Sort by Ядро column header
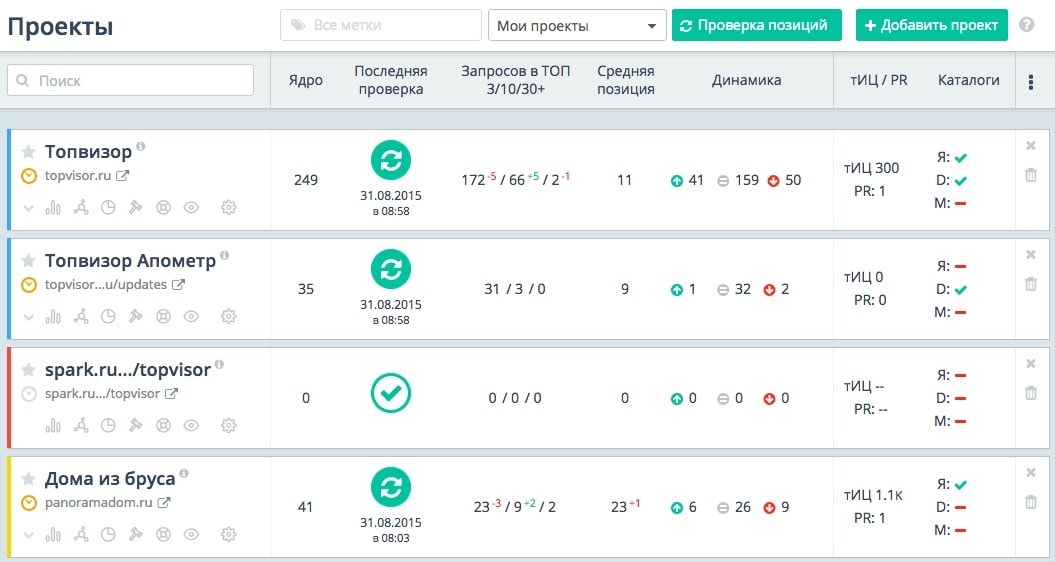Viewport: 1055px width, 562px height. point(306,80)
